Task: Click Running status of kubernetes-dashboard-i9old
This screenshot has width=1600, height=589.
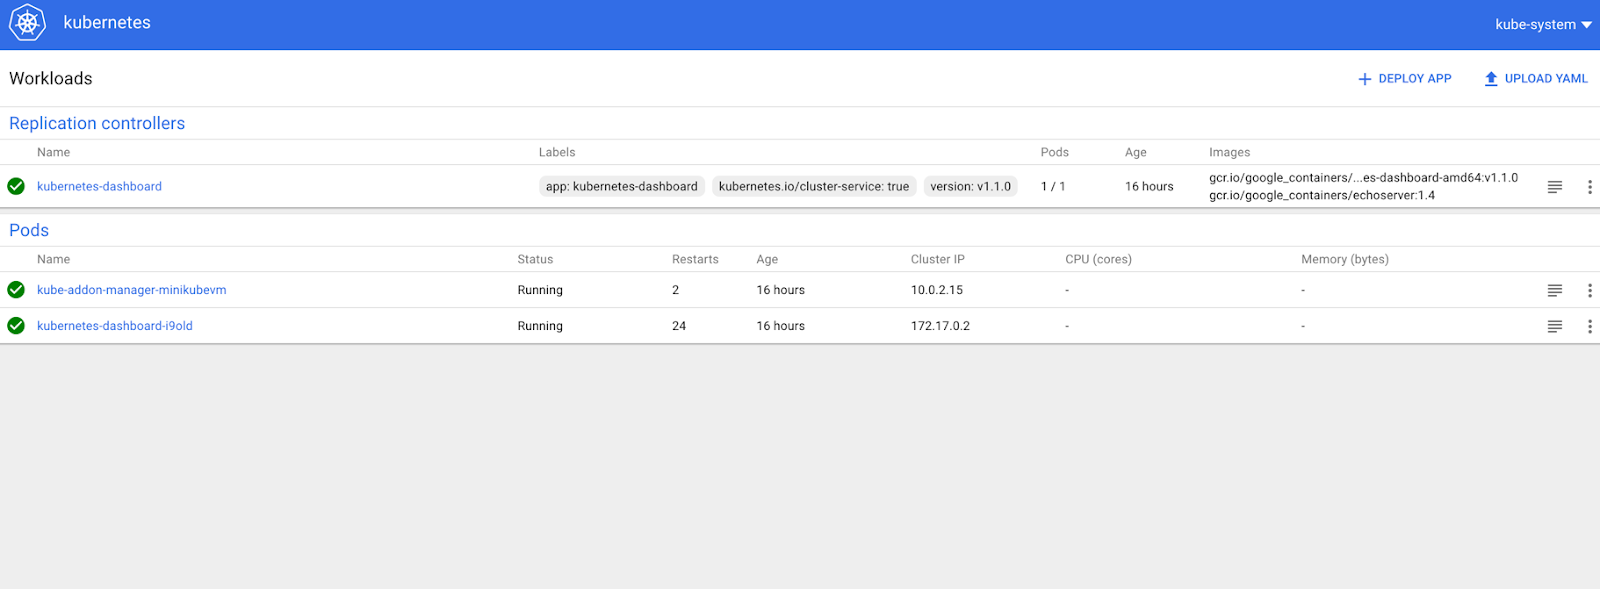Action: pos(540,326)
